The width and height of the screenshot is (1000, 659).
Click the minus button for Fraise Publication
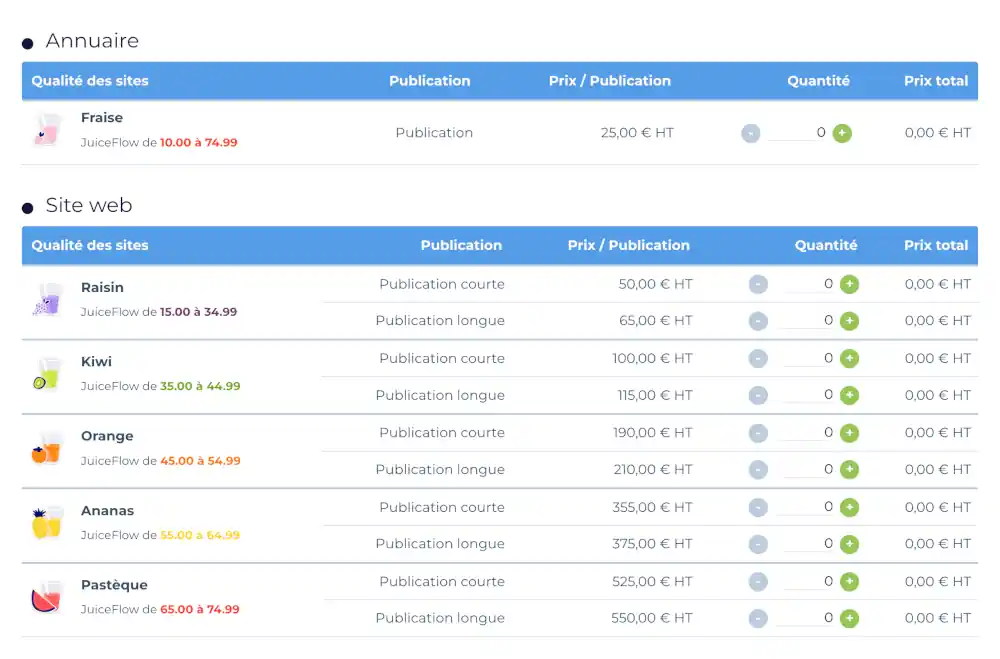click(751, 133)
